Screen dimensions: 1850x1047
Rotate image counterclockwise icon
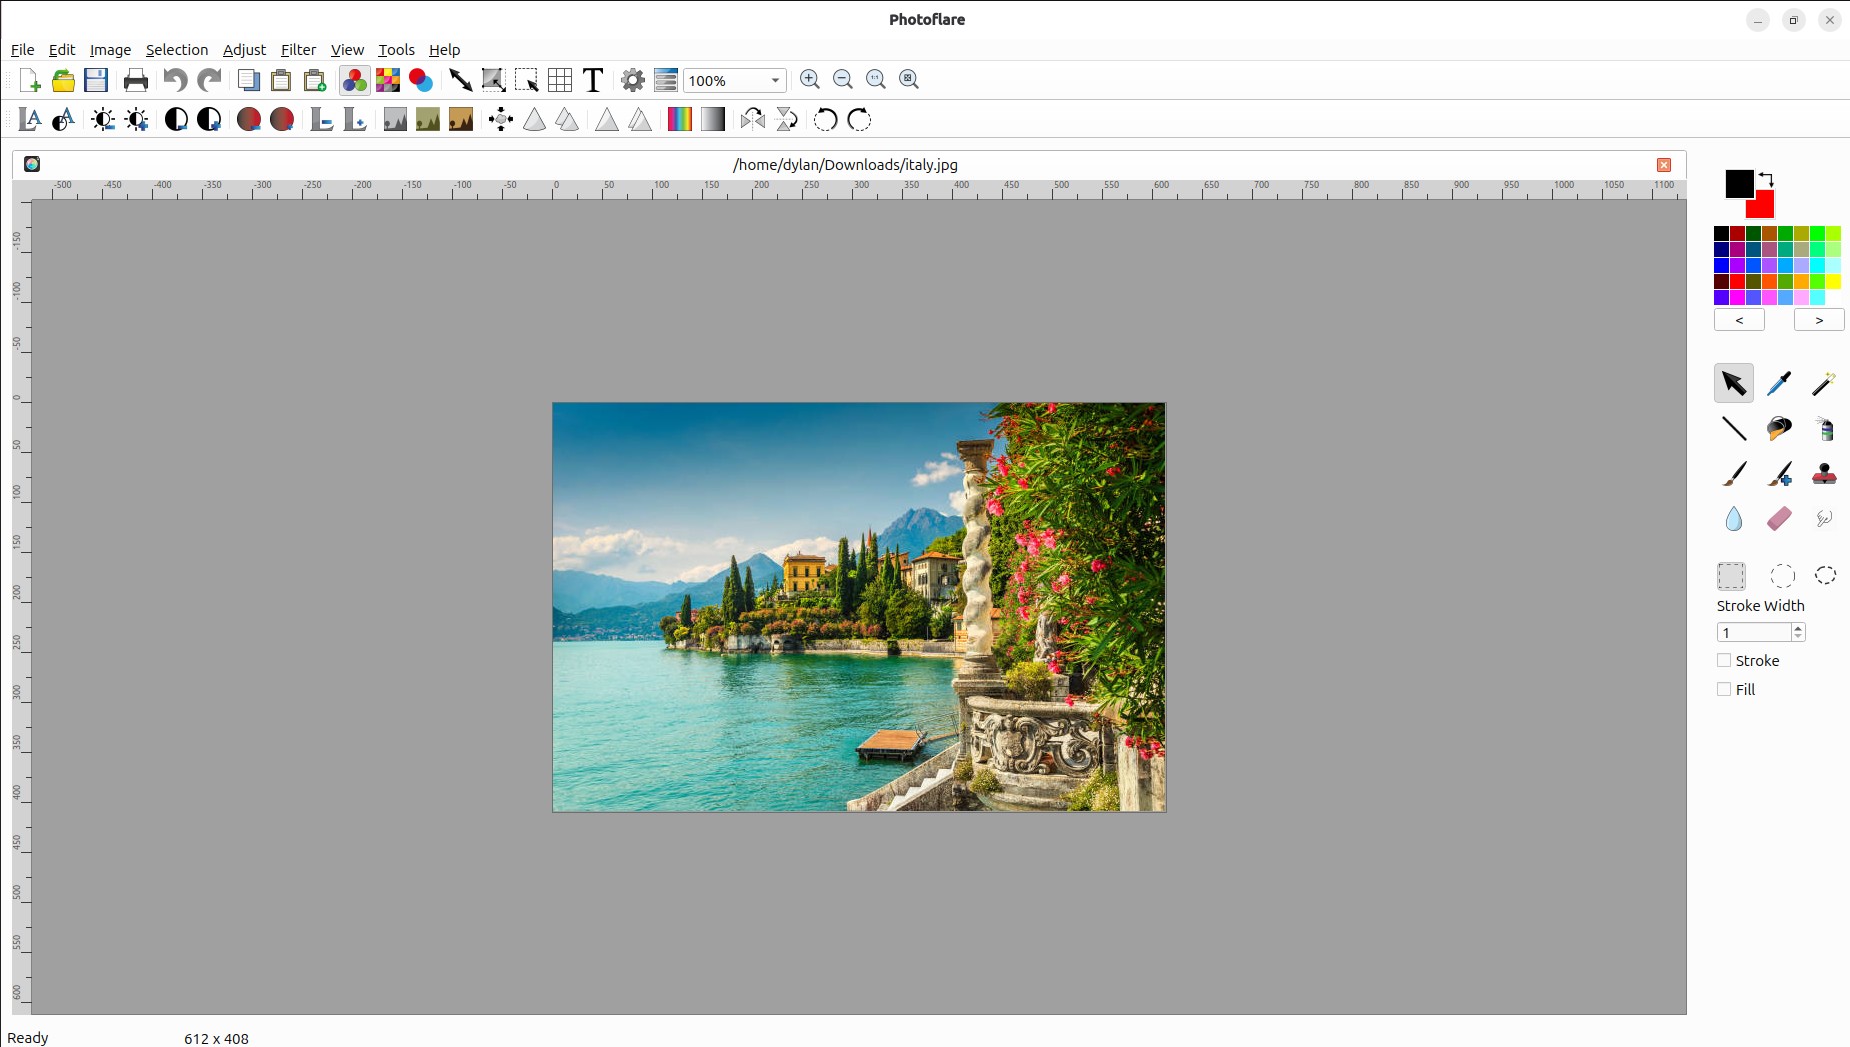[x=825, y=120]
